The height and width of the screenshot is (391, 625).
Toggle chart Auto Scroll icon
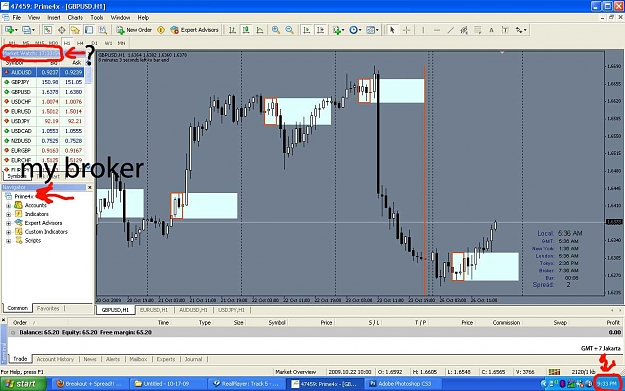coord(307,30)
